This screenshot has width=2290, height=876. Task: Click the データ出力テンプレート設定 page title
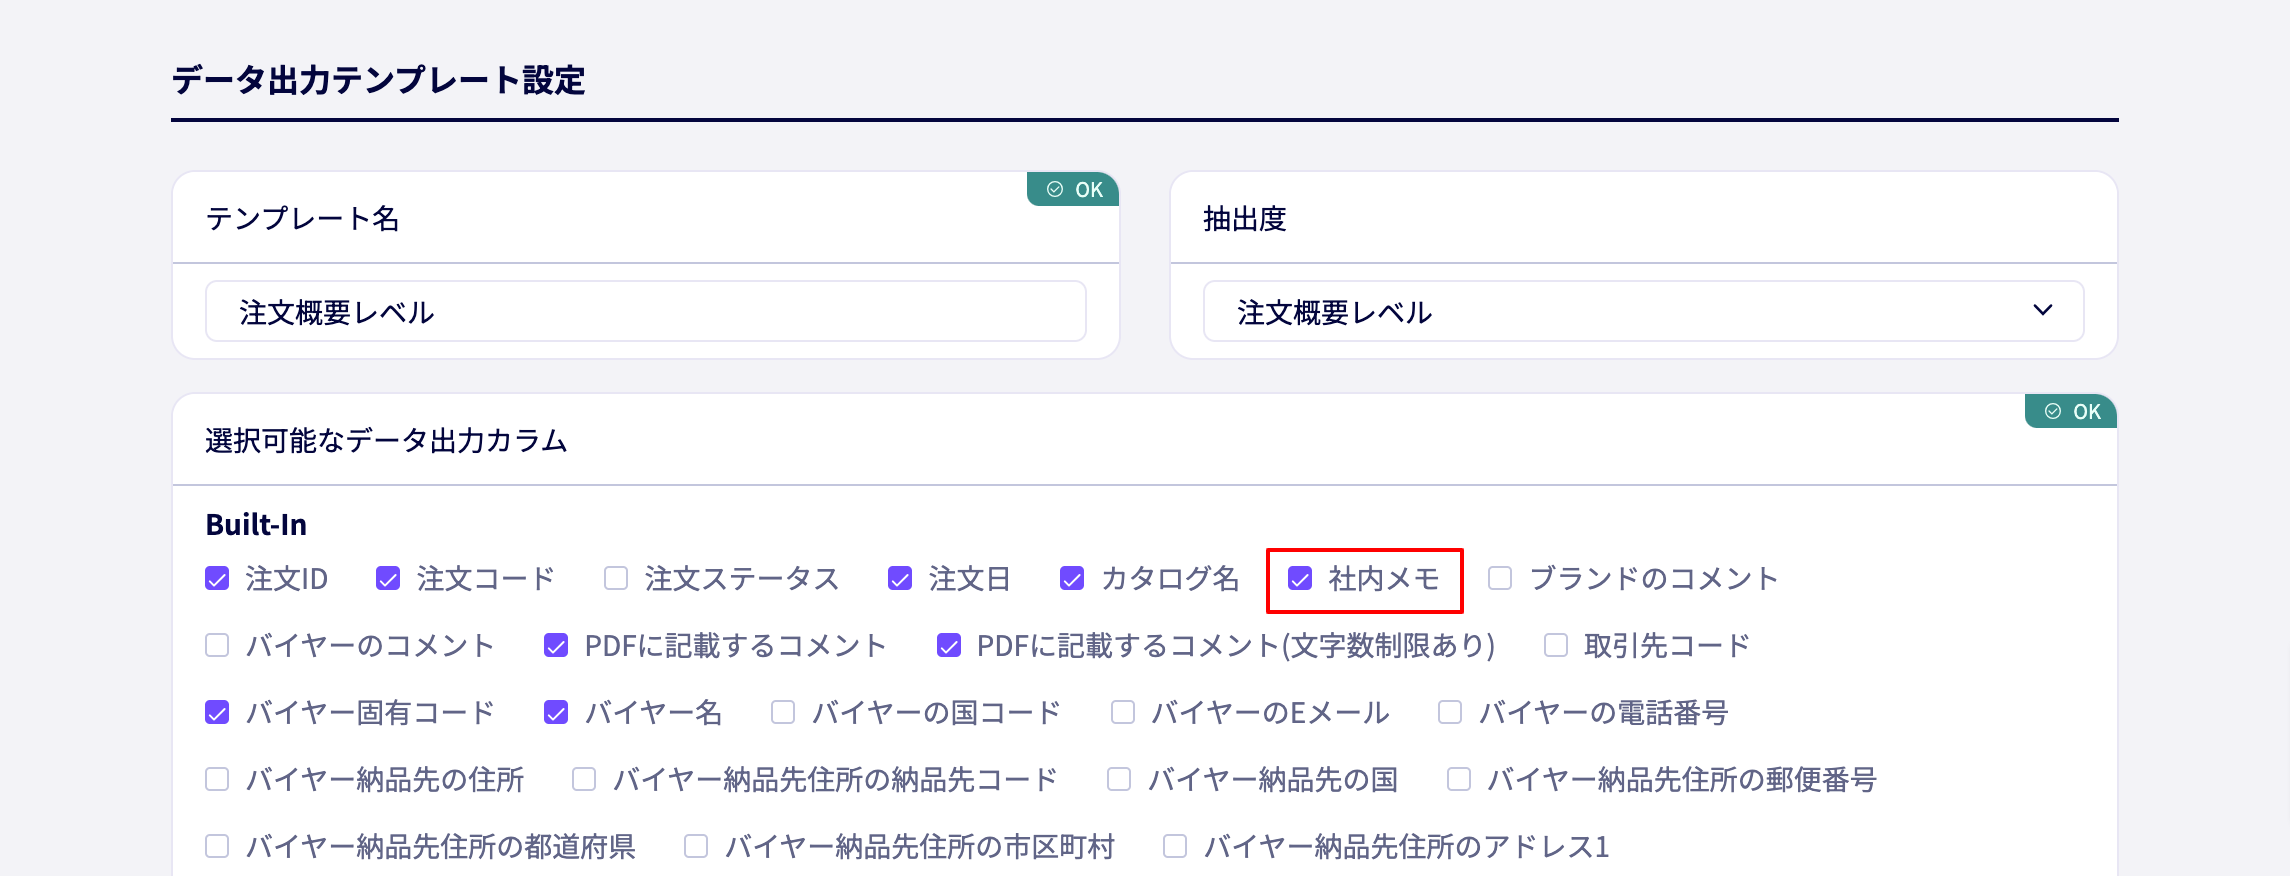tap(378, 80)
